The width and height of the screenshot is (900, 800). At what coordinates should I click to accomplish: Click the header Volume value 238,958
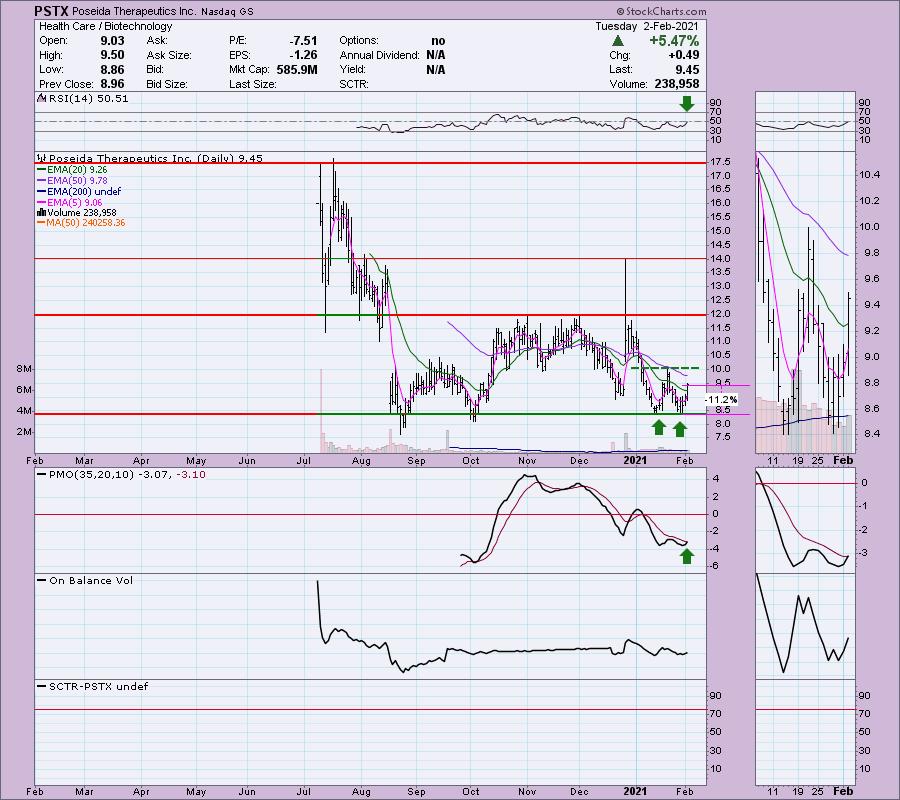pyautogui.click(x=677, y=84)
